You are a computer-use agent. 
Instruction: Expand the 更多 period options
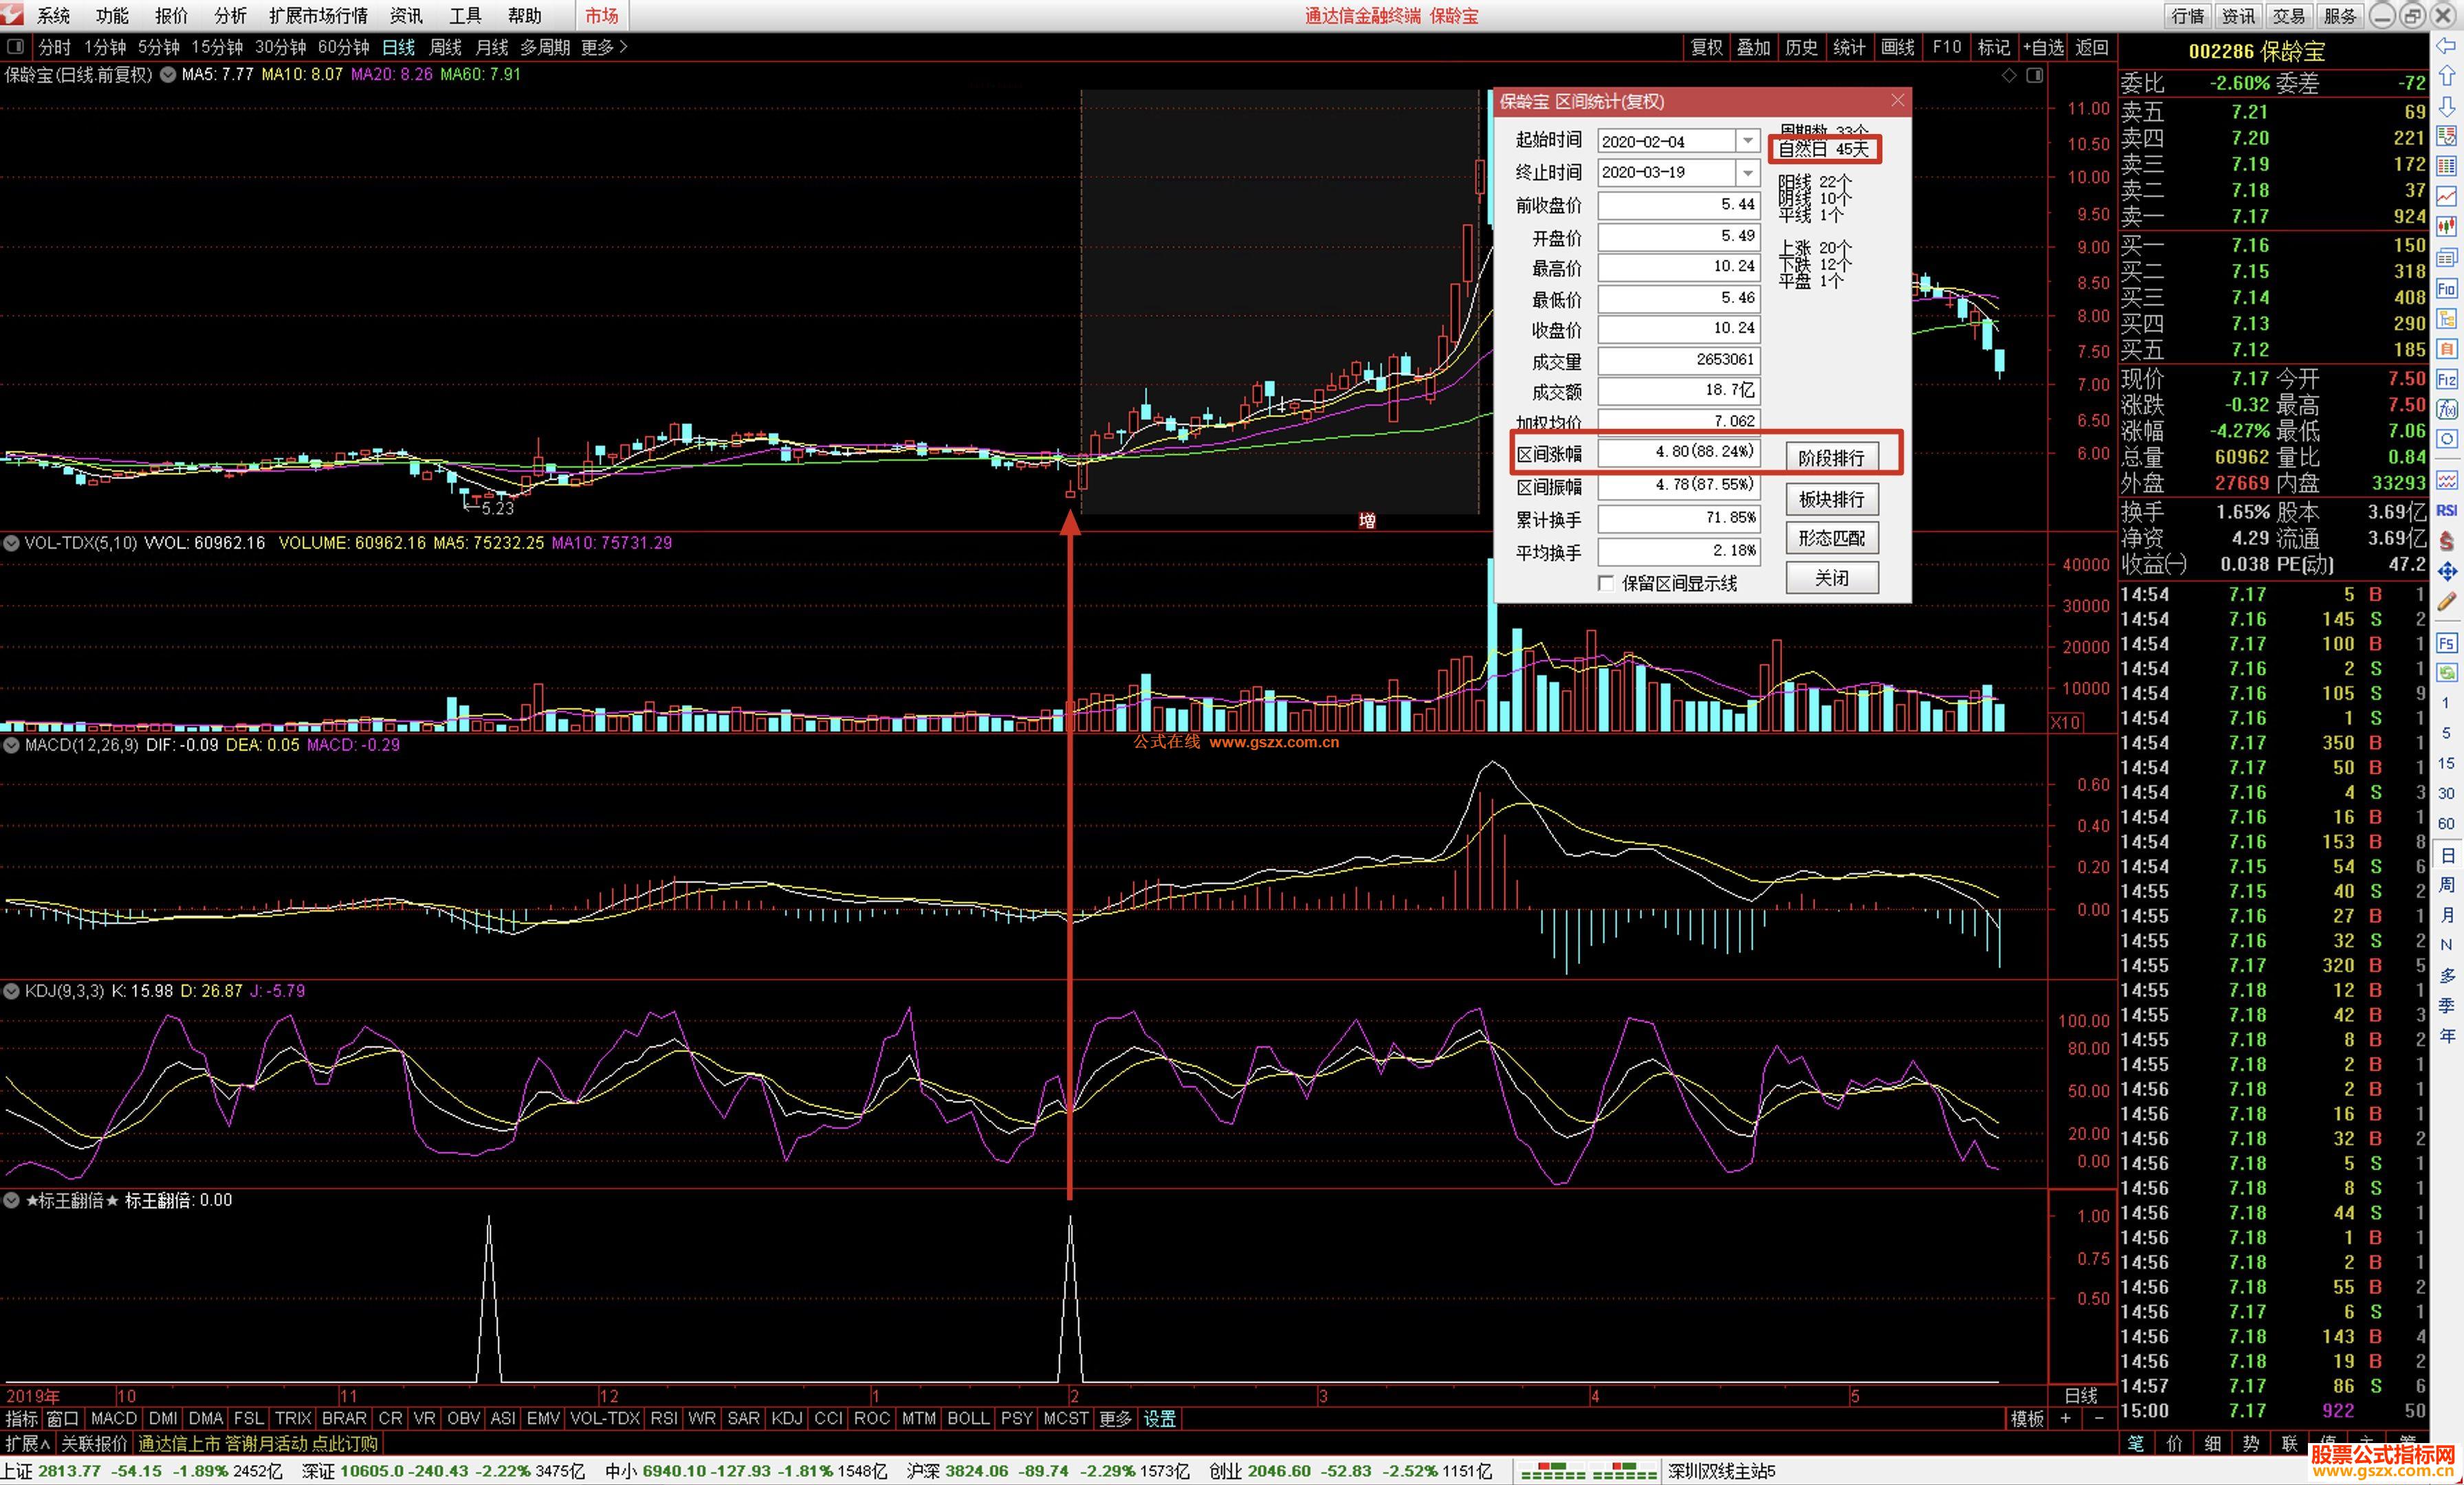click(604, 47)
